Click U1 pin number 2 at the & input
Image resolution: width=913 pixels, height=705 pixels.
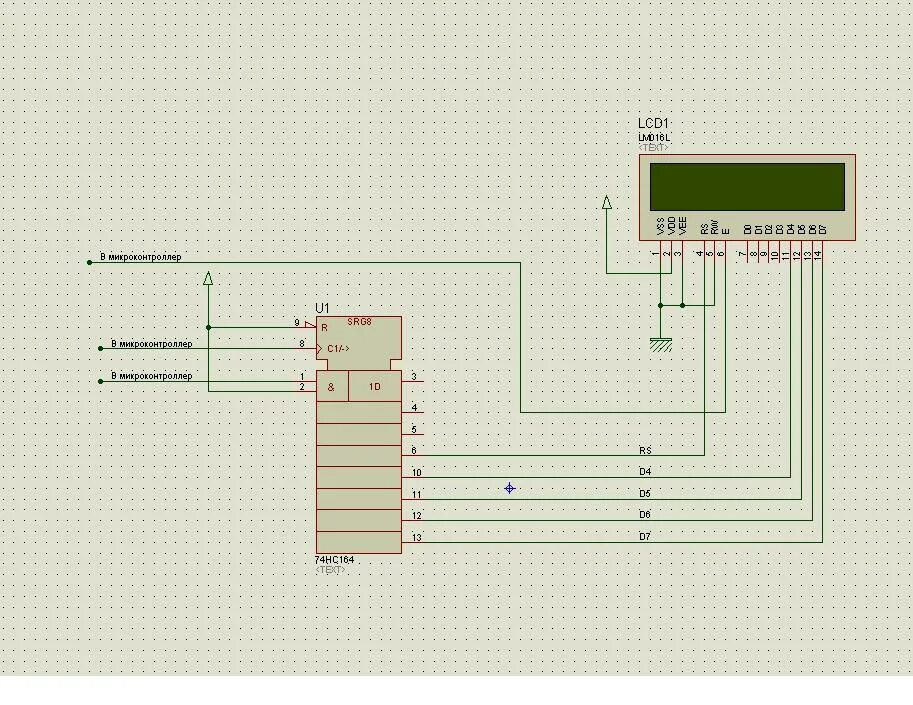pyautogui.click(x=302, y=387)
